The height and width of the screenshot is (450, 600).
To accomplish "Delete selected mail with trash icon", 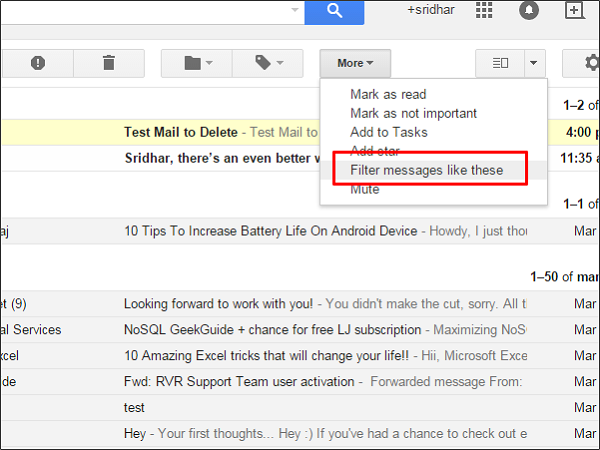I will (x=109, y=63).
